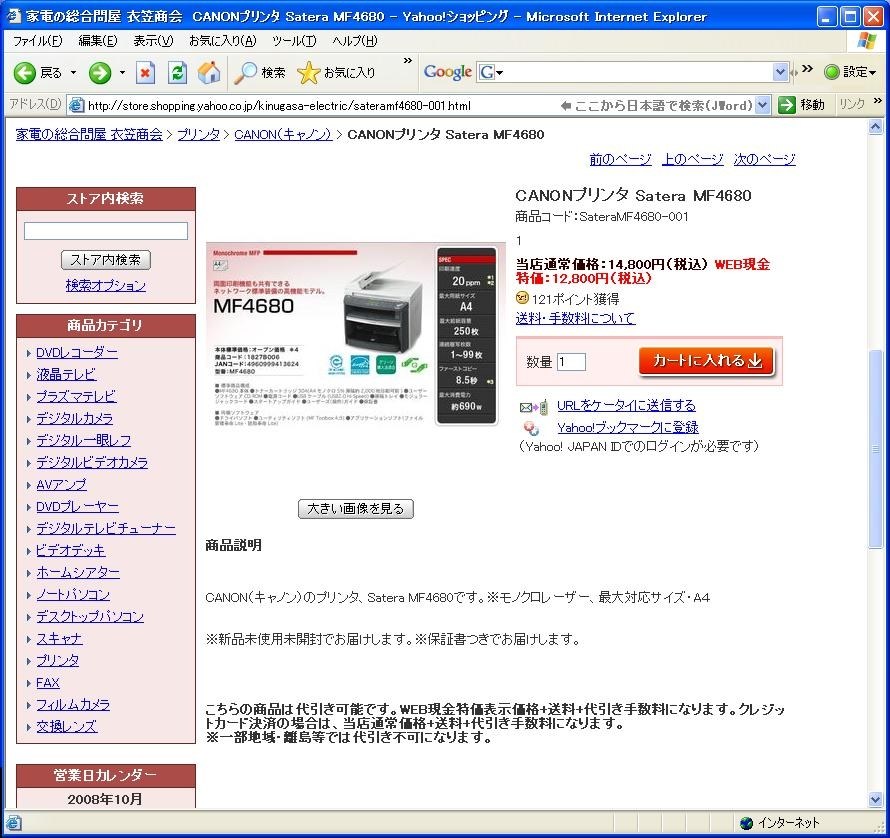Click the green Go (移動) arrow button

tap(787, 105)
